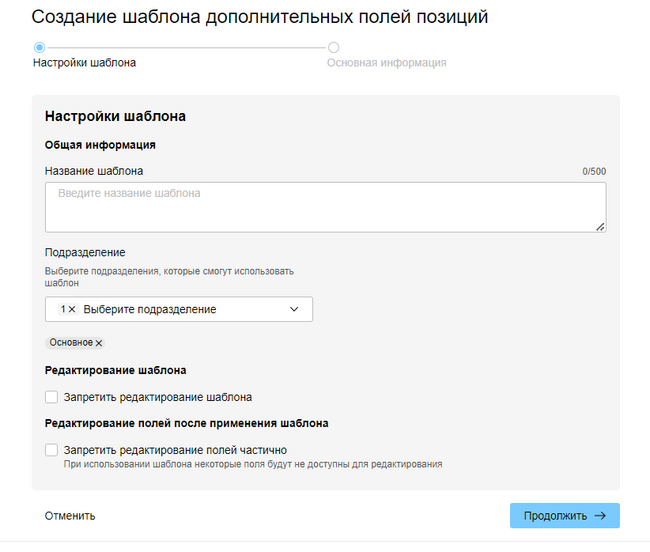Open the "Настройки шаблона" step label
This screenshot has height=552, width=650.
click(x=84, y=63)
